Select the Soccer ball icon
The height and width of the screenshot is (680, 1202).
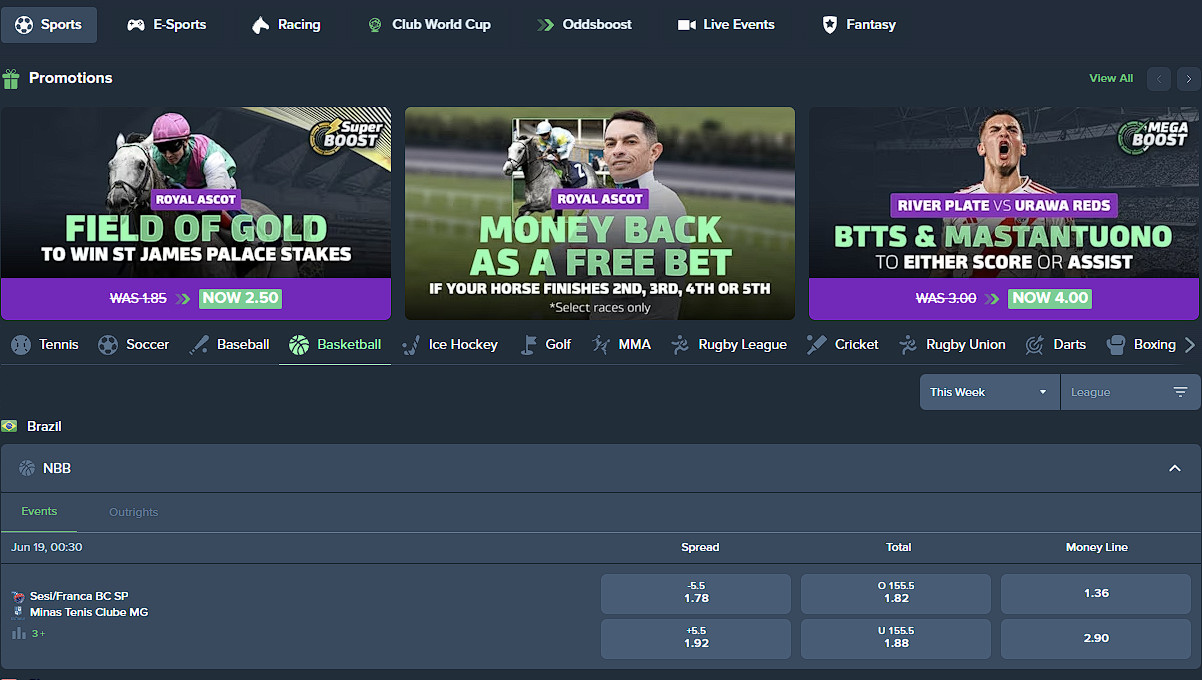[x=108, y=345]
